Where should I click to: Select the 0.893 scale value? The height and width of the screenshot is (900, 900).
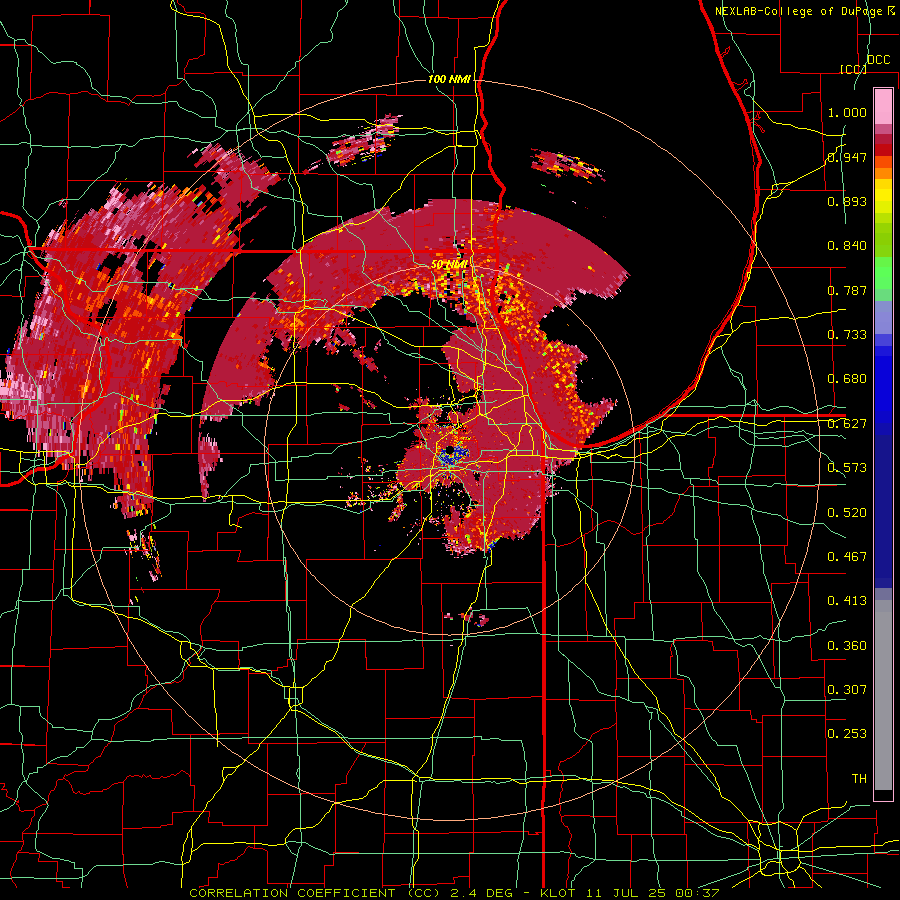847,201
